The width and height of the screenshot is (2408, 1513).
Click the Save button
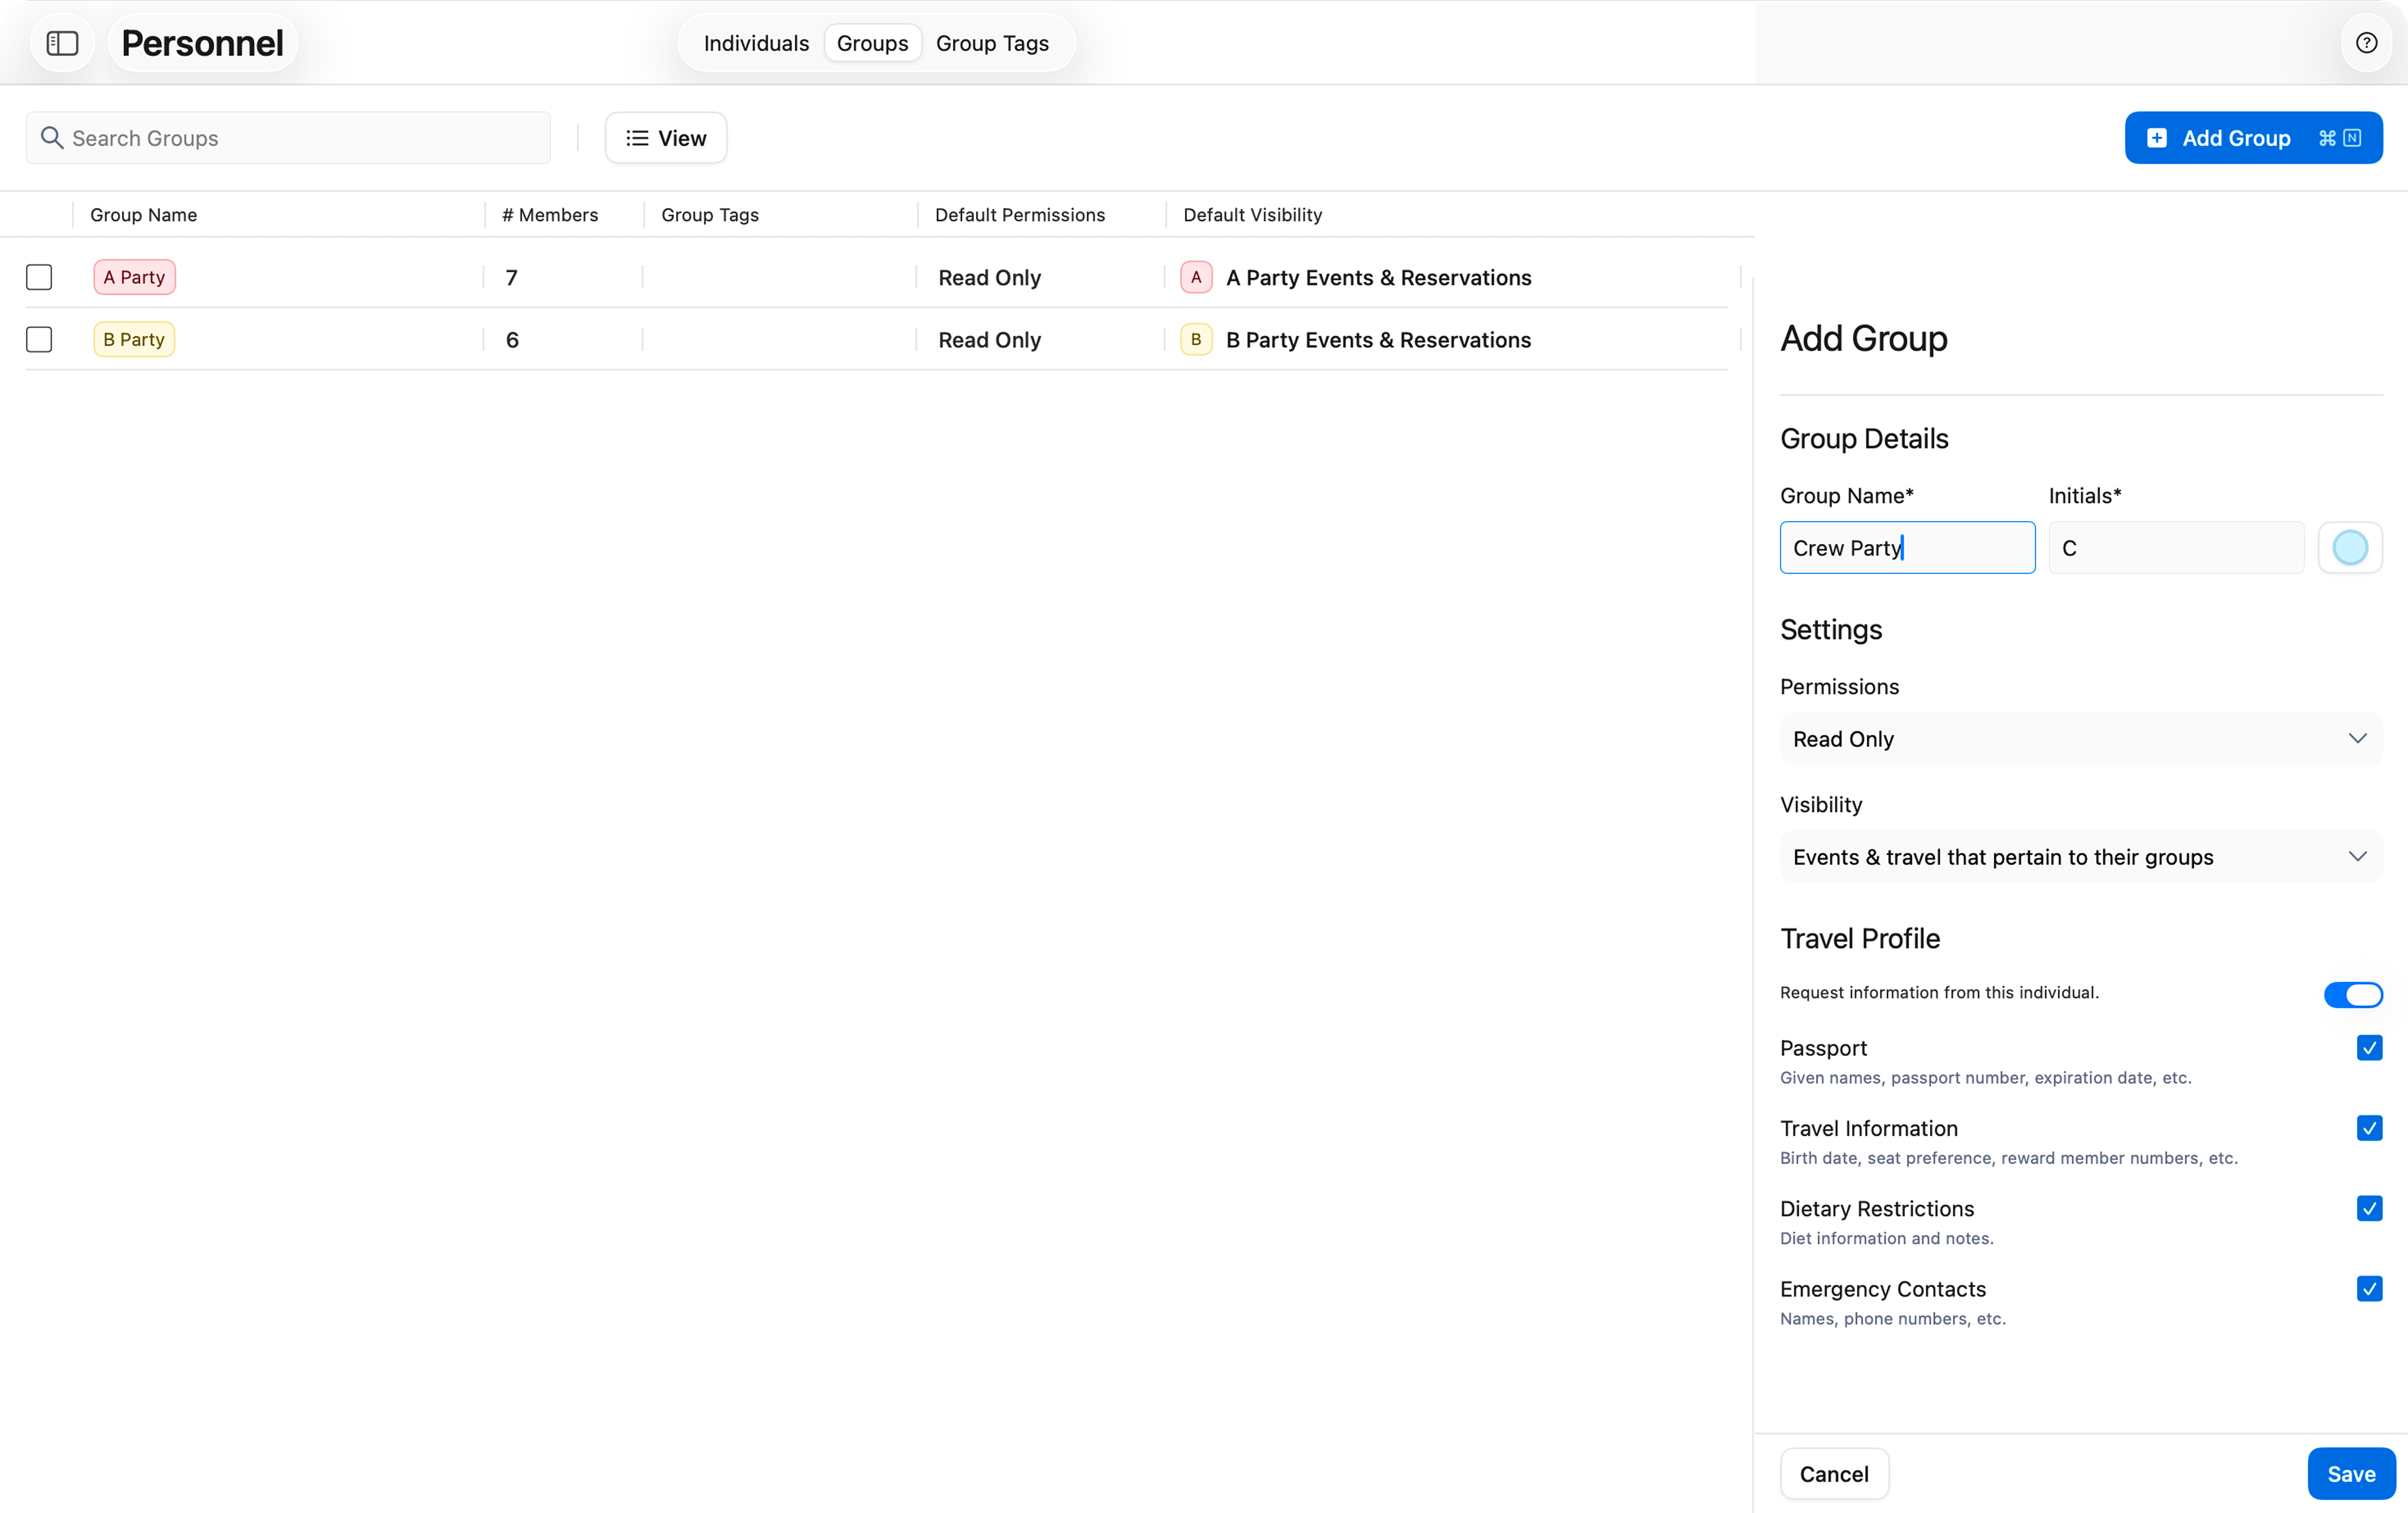coord(2350,1474)
